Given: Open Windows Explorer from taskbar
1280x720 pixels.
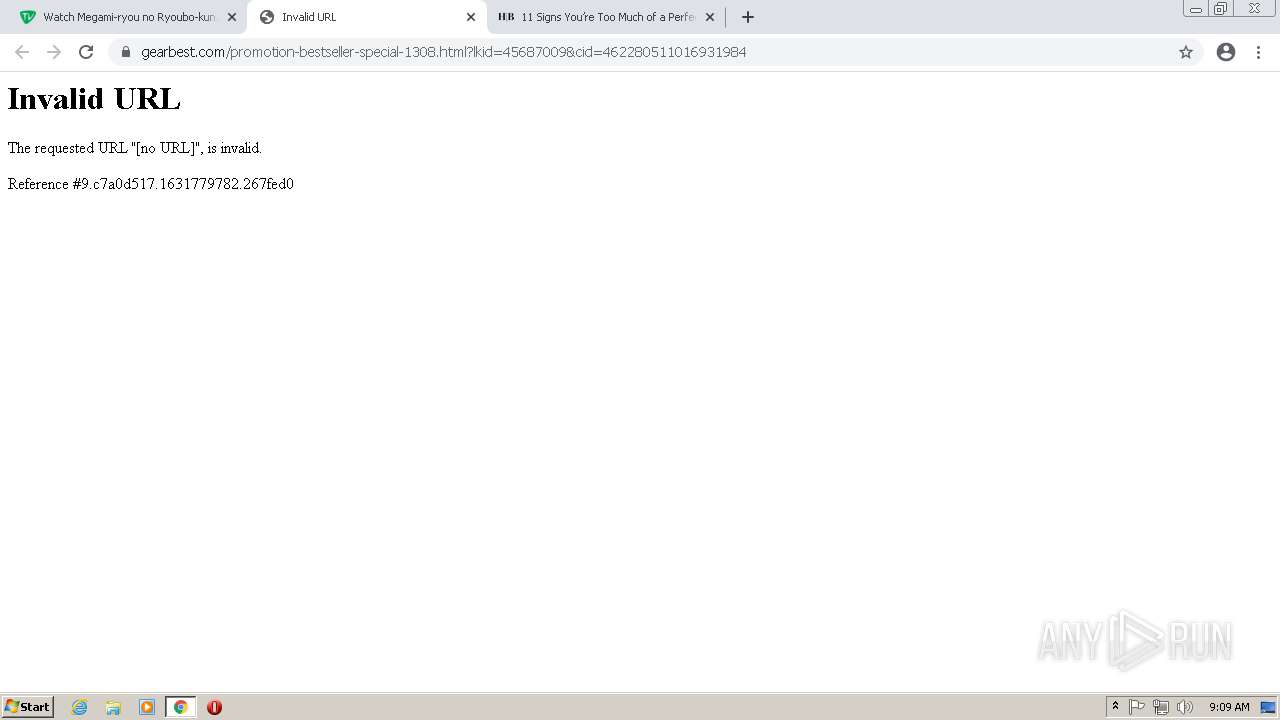Looking at the screenshot, I should point(113,707).
